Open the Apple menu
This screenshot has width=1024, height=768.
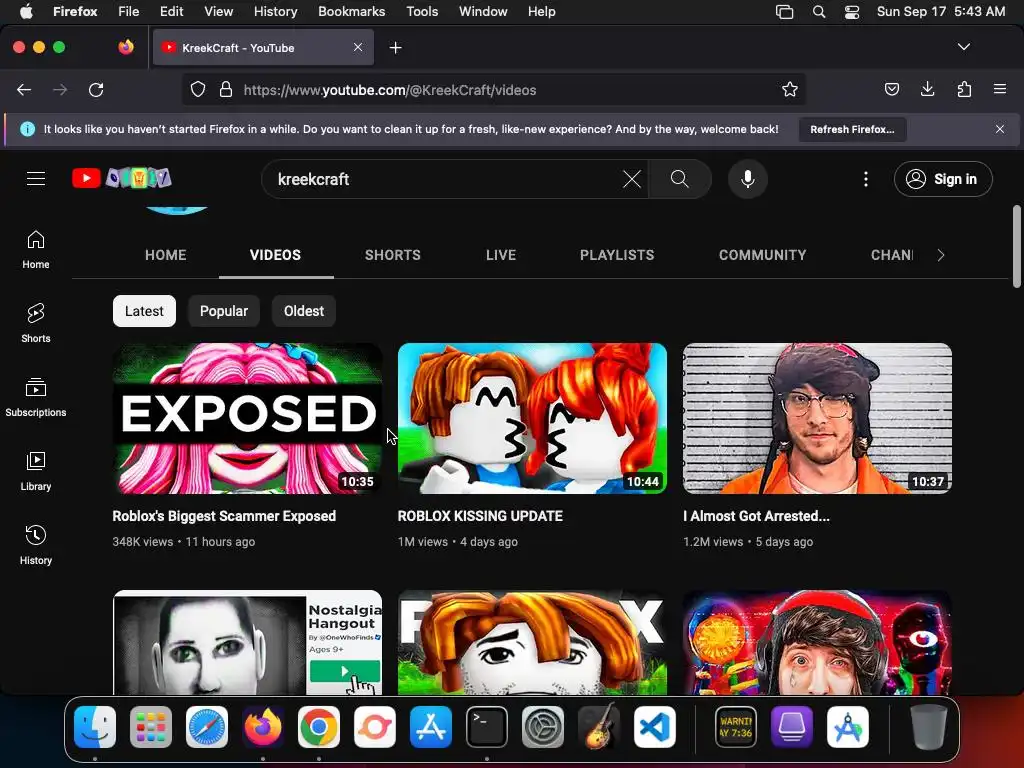coord(27,12)
